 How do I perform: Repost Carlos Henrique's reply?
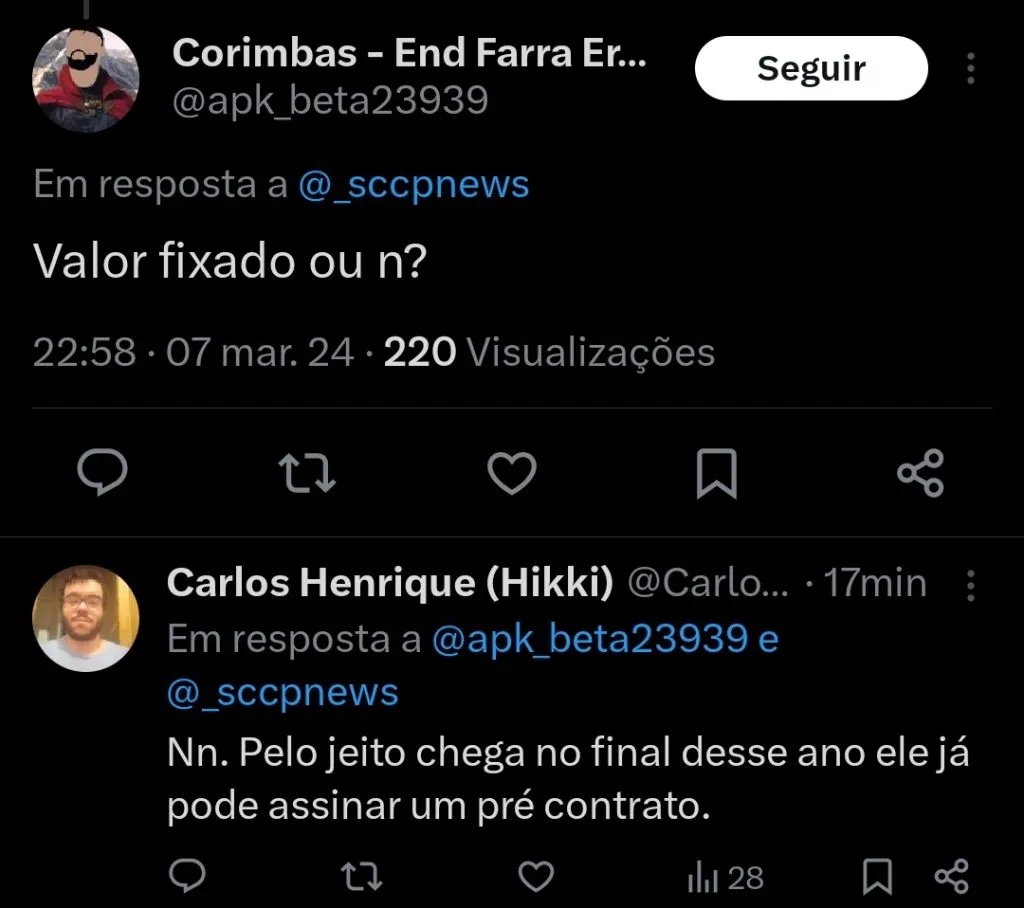(362, 877)
